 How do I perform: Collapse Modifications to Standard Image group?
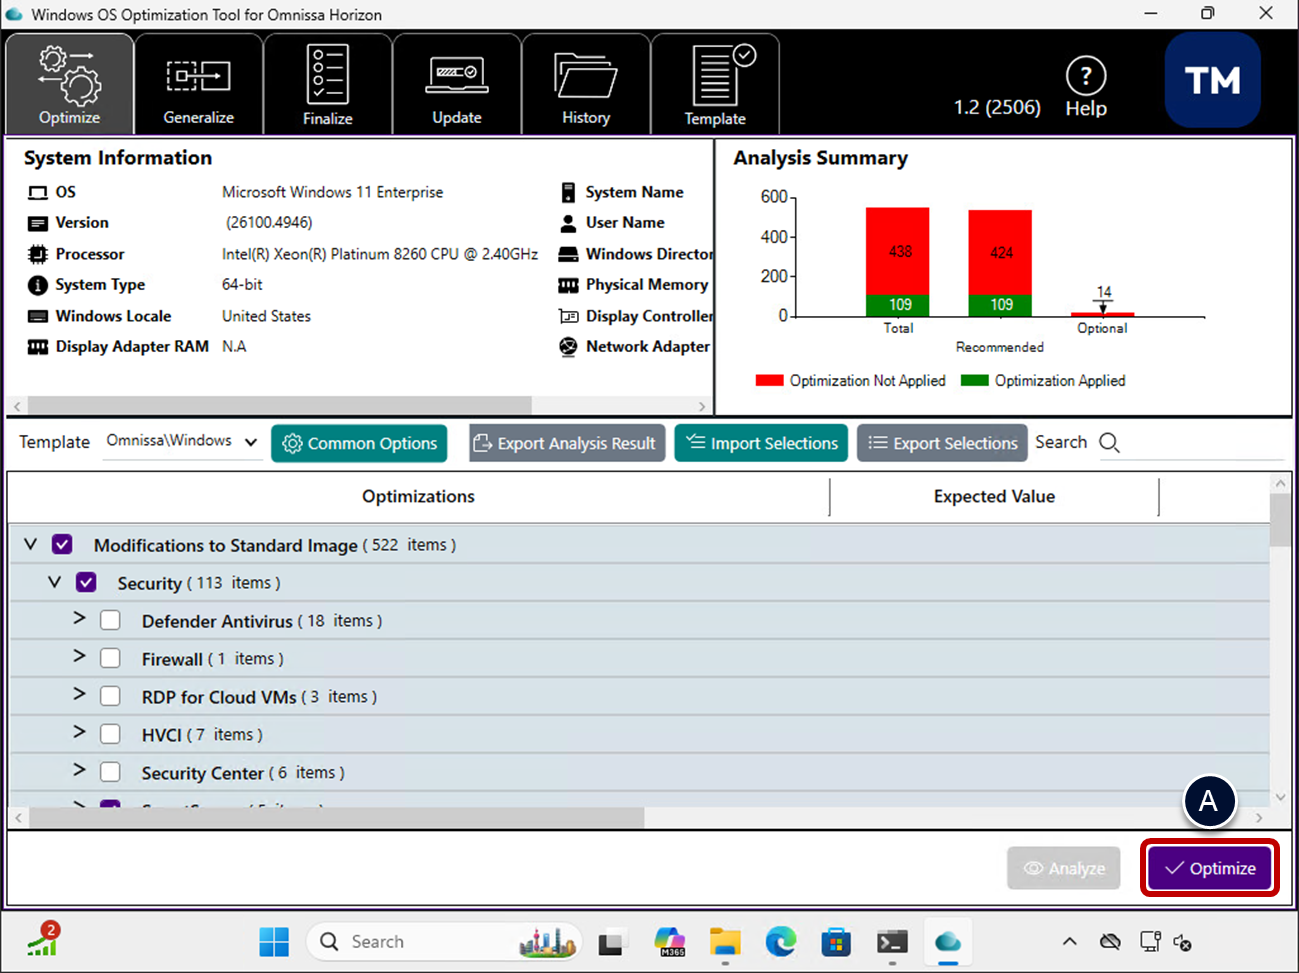point(30,544)
